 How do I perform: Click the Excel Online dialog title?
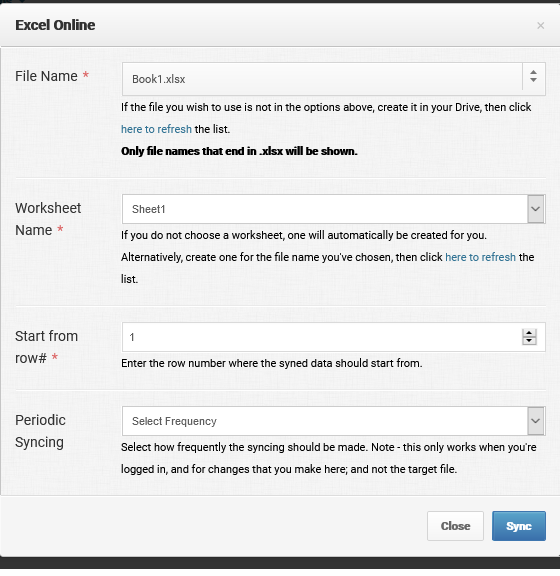click(x=55, y=25)
